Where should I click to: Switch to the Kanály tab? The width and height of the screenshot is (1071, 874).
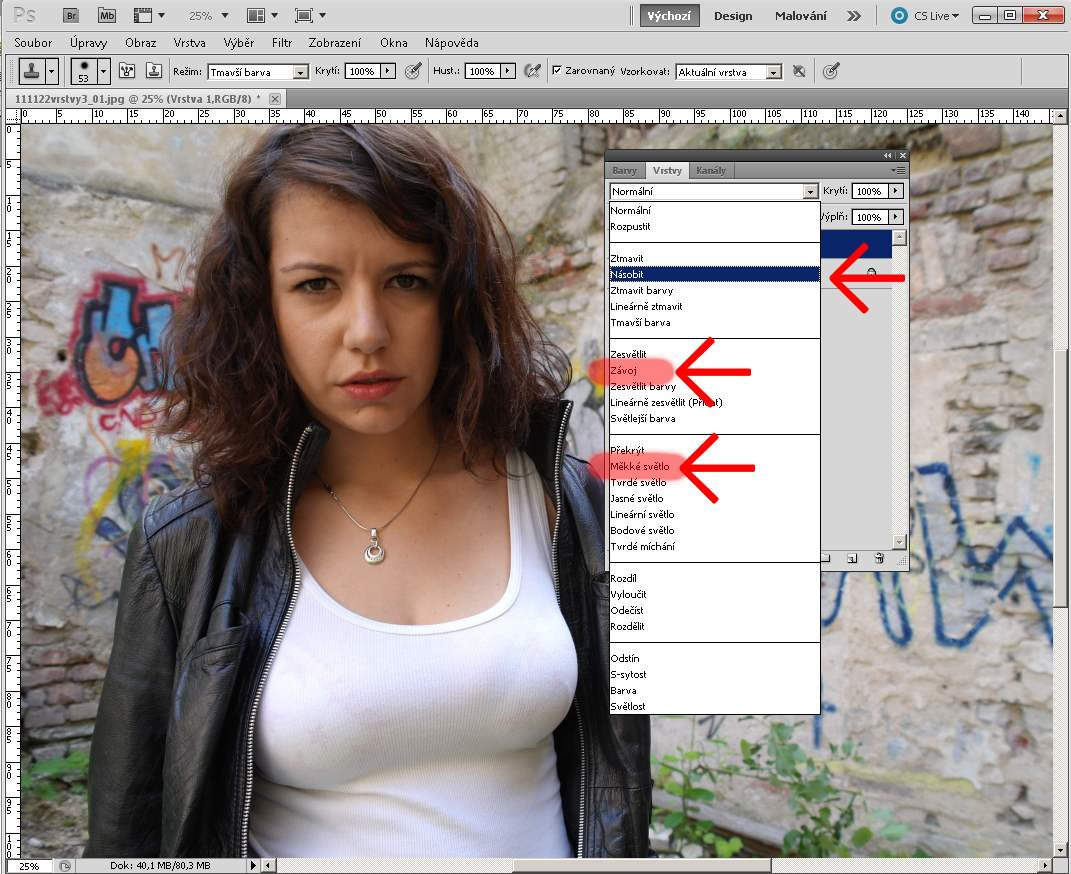[711, 171]
